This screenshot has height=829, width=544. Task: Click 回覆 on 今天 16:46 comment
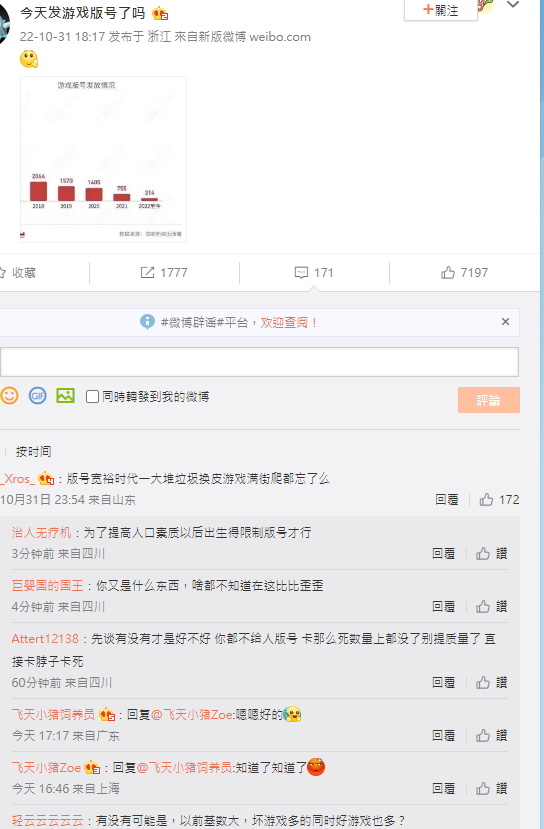click(444, 788)
